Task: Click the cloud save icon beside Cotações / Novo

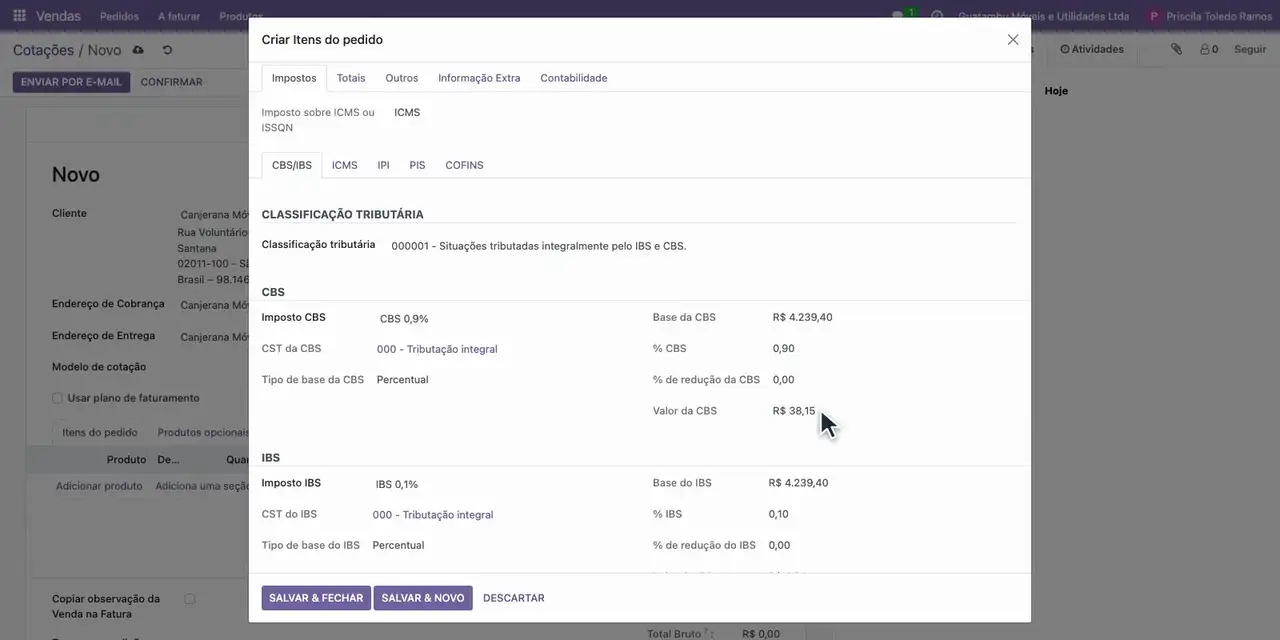Action: pos(138,50)
